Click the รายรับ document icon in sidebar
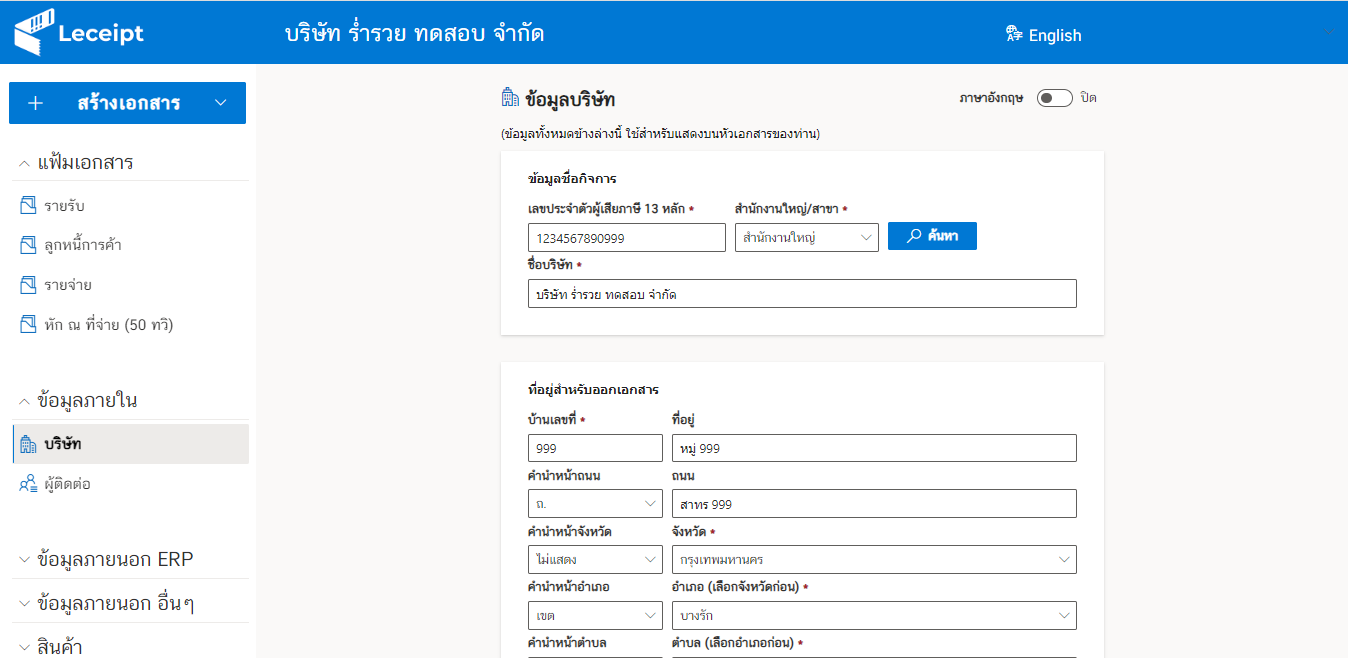 coord(28,206)
